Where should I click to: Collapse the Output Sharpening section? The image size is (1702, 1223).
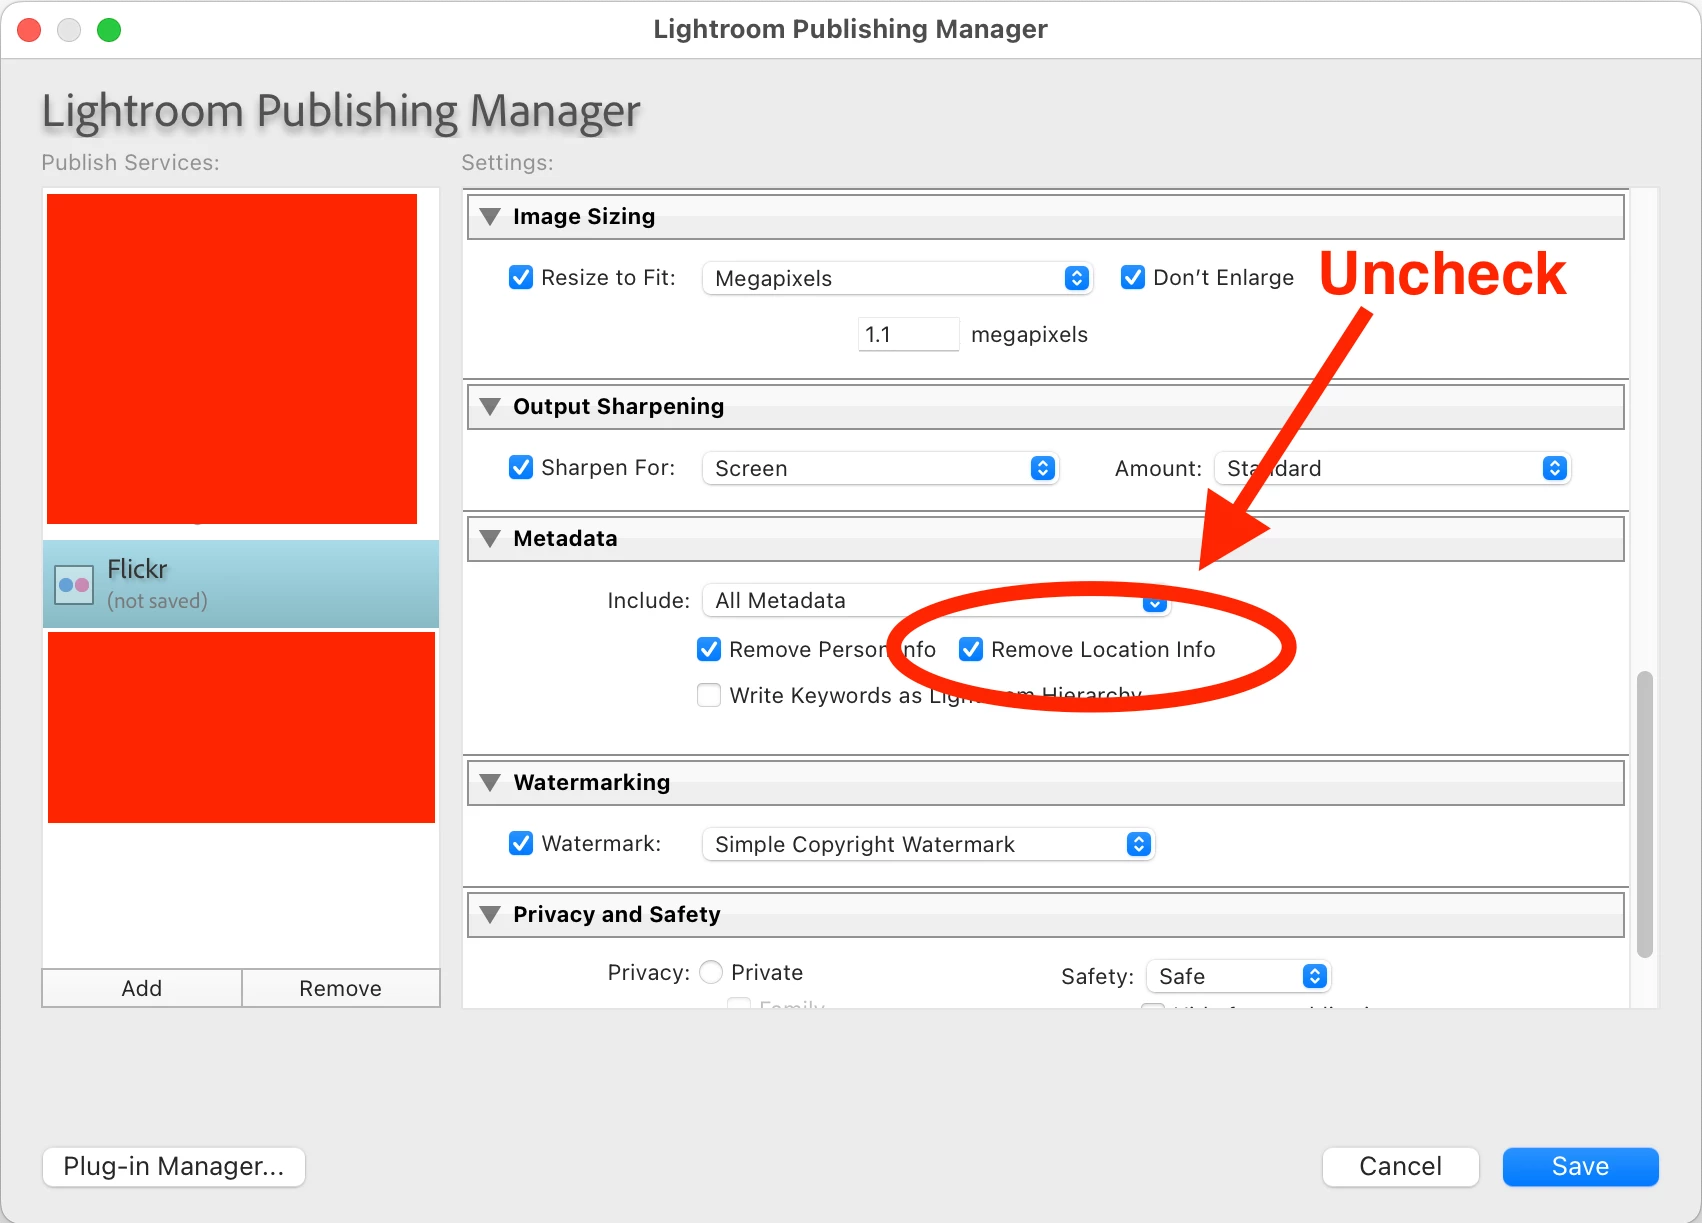coord(490,406)
